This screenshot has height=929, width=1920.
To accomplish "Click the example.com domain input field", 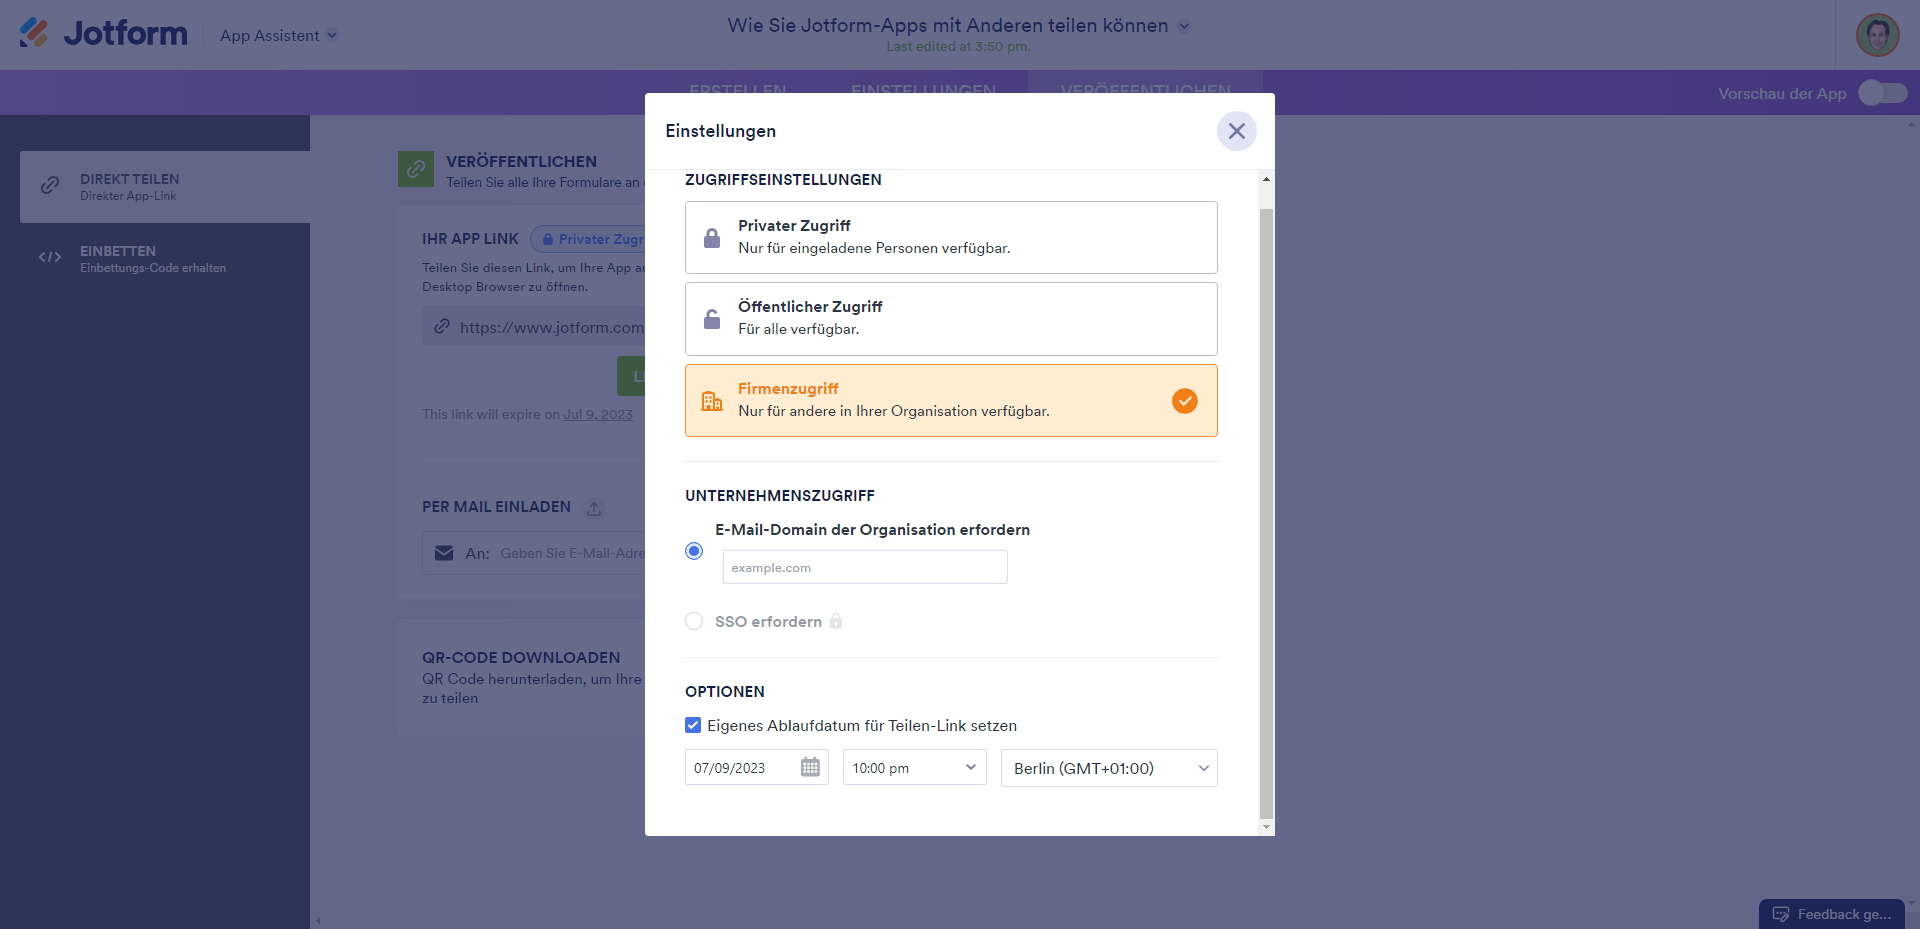I will [x=864, y=567].
